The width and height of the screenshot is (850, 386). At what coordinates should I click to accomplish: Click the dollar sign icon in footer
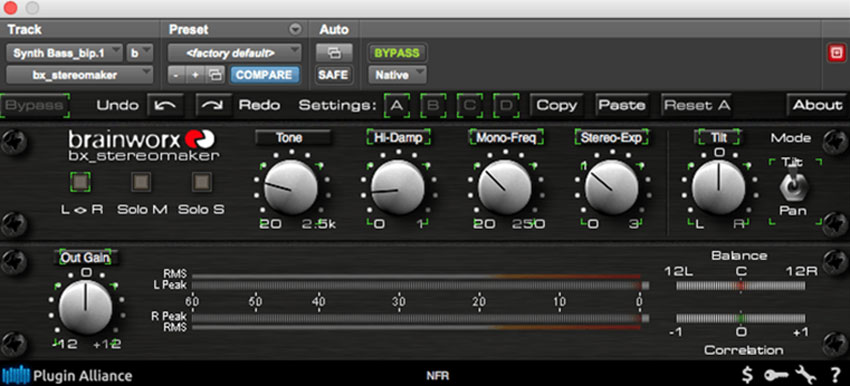pos(748,375)
